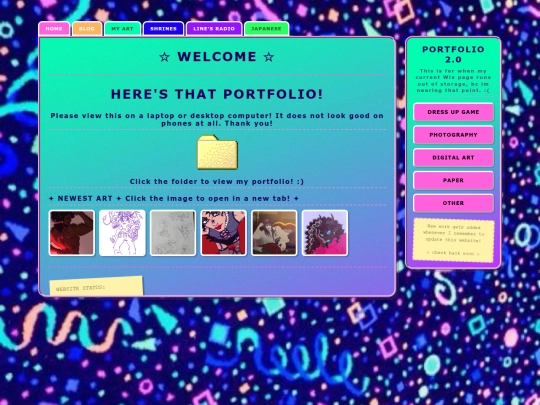Open the JAPANESE tab
540x405 pixels.
[266, 29]
